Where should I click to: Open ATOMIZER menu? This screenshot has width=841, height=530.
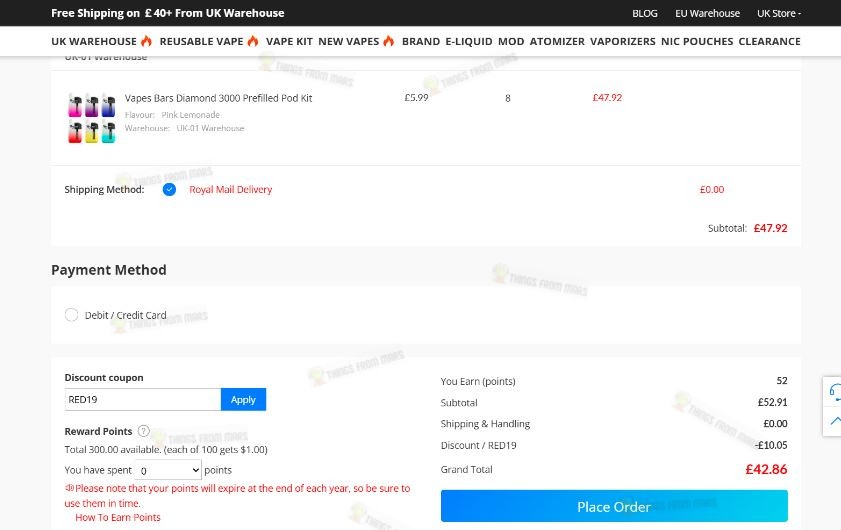click(x=557, y=41)
